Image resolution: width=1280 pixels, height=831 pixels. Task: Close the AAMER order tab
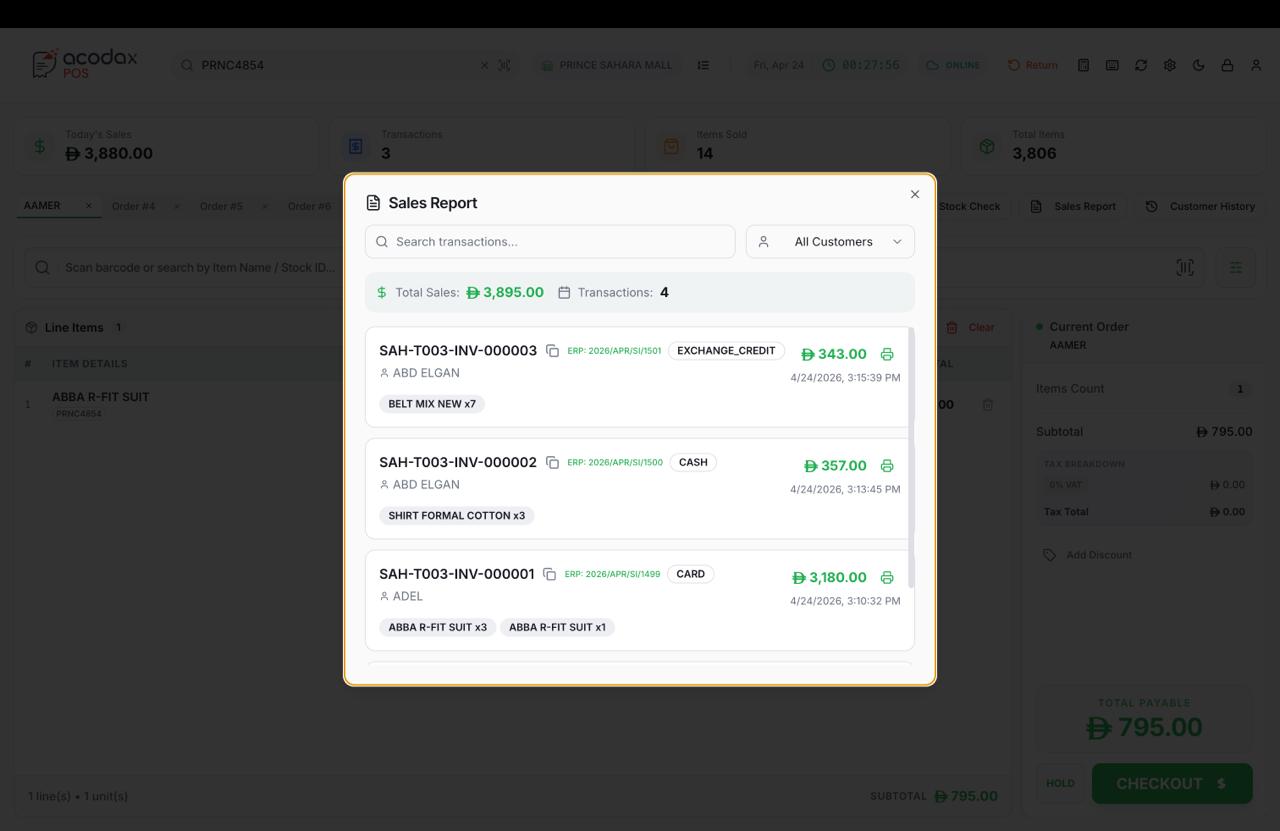click(x=88, y=206)
